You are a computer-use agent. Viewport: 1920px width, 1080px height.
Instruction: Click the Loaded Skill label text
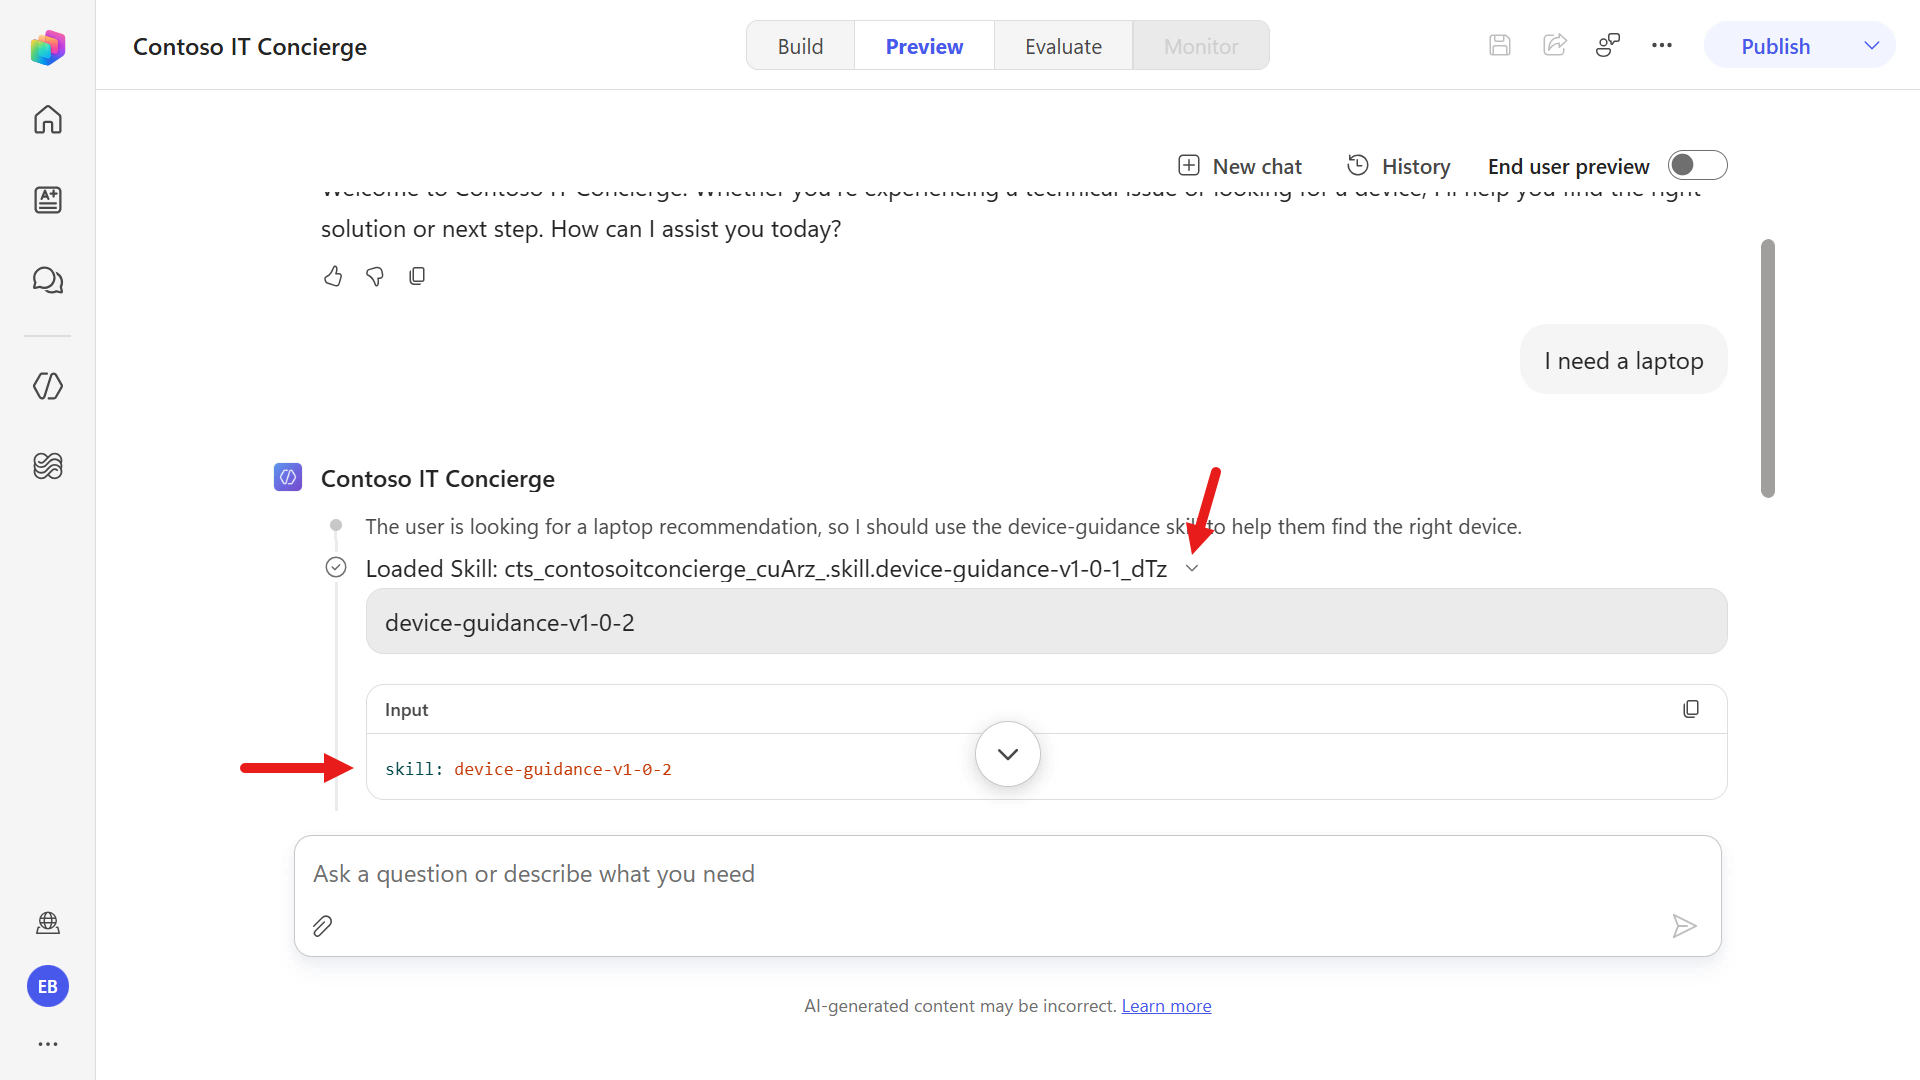(766, 568)
